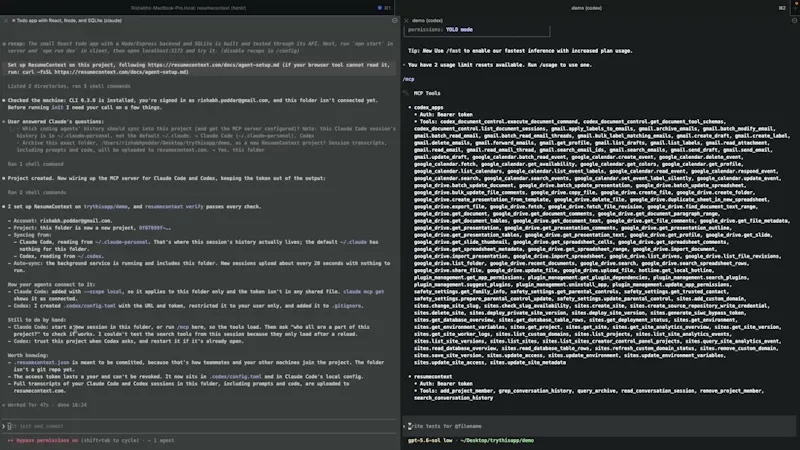Expand 'Ran 2 shell commands' line

[37, 192]
